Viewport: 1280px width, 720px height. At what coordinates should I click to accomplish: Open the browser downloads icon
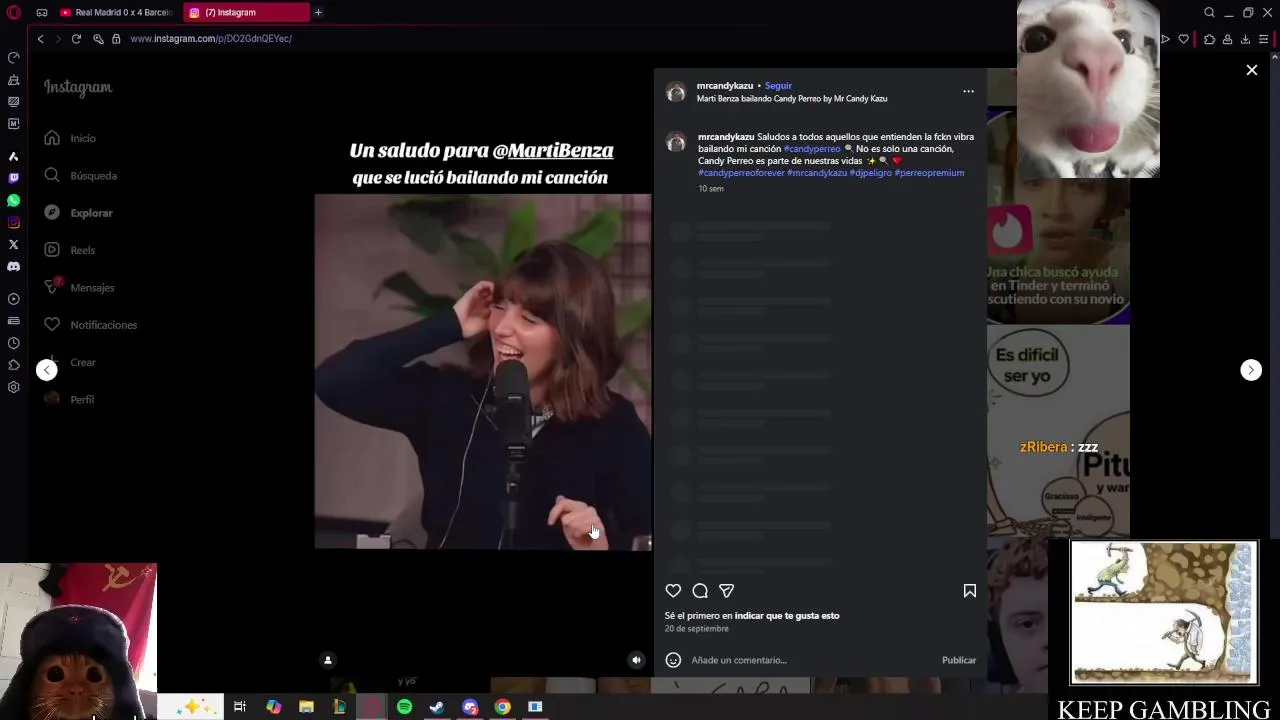(1245, 39)
